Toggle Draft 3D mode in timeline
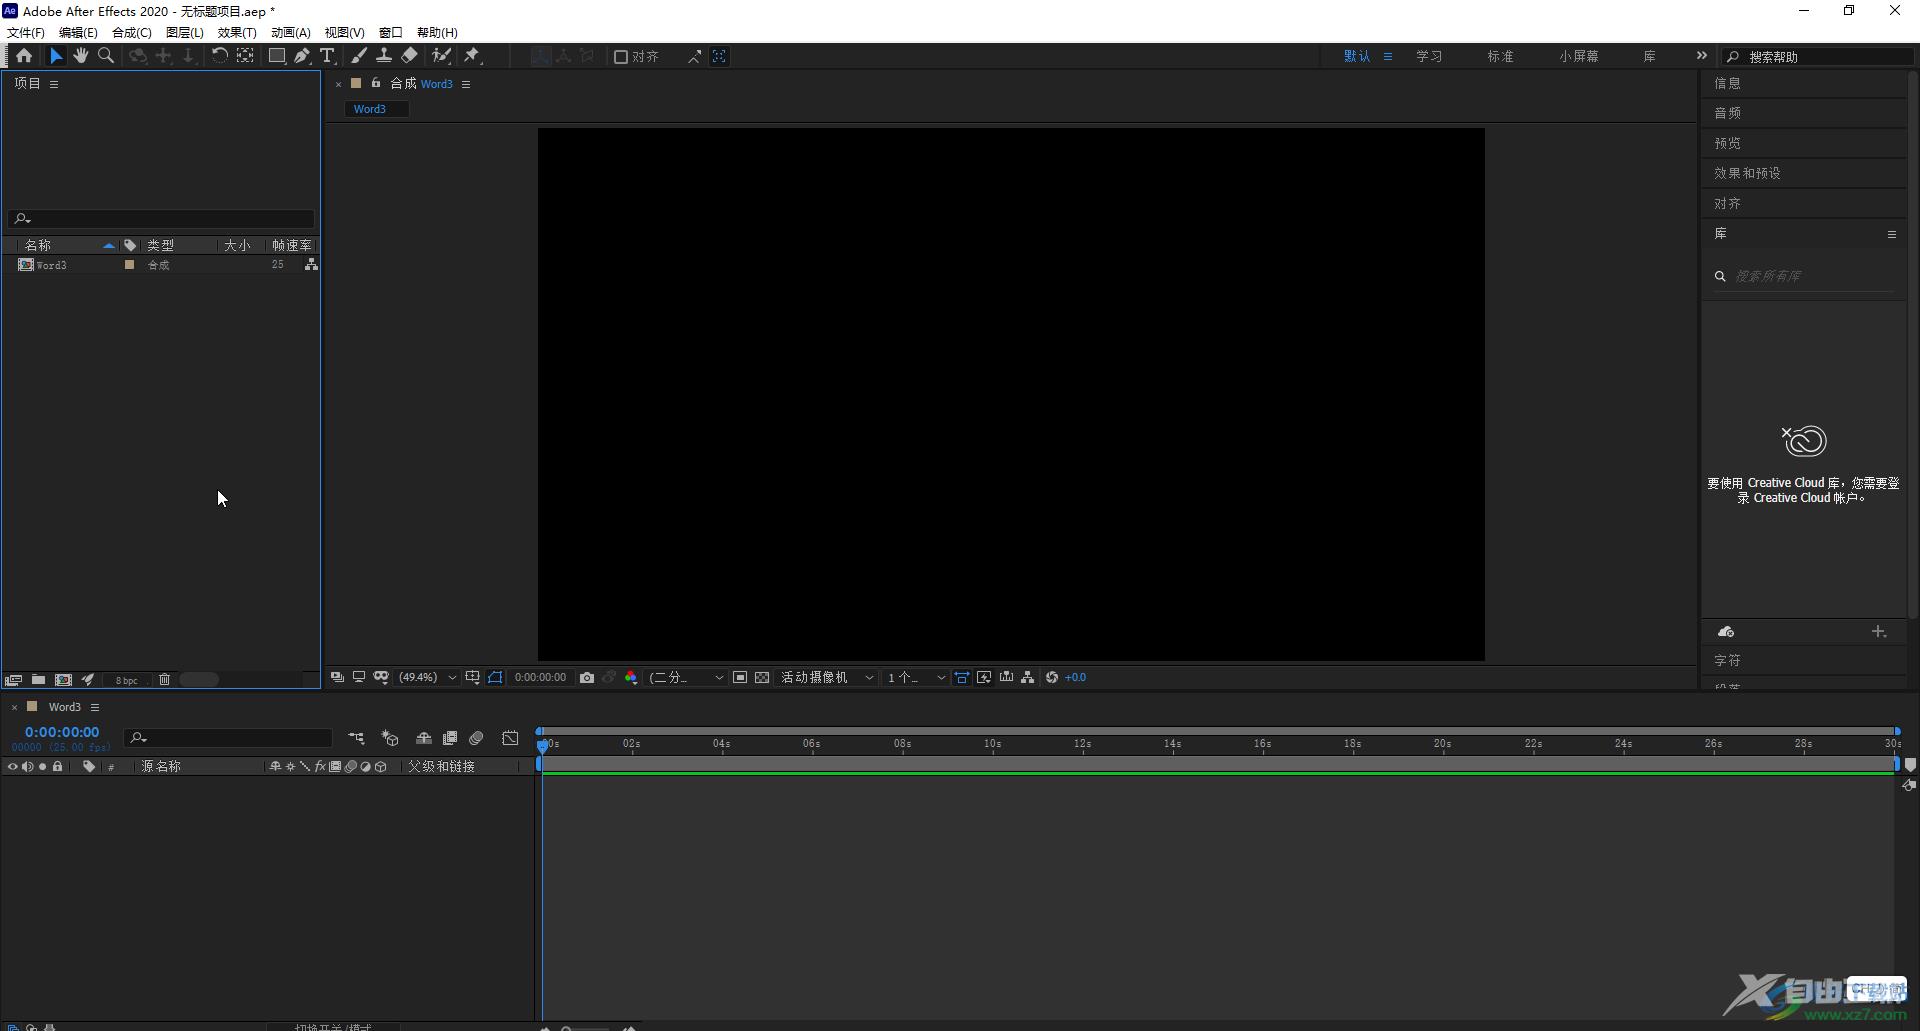Viewport: 1920px width, 1031px height. coord(390,738)
